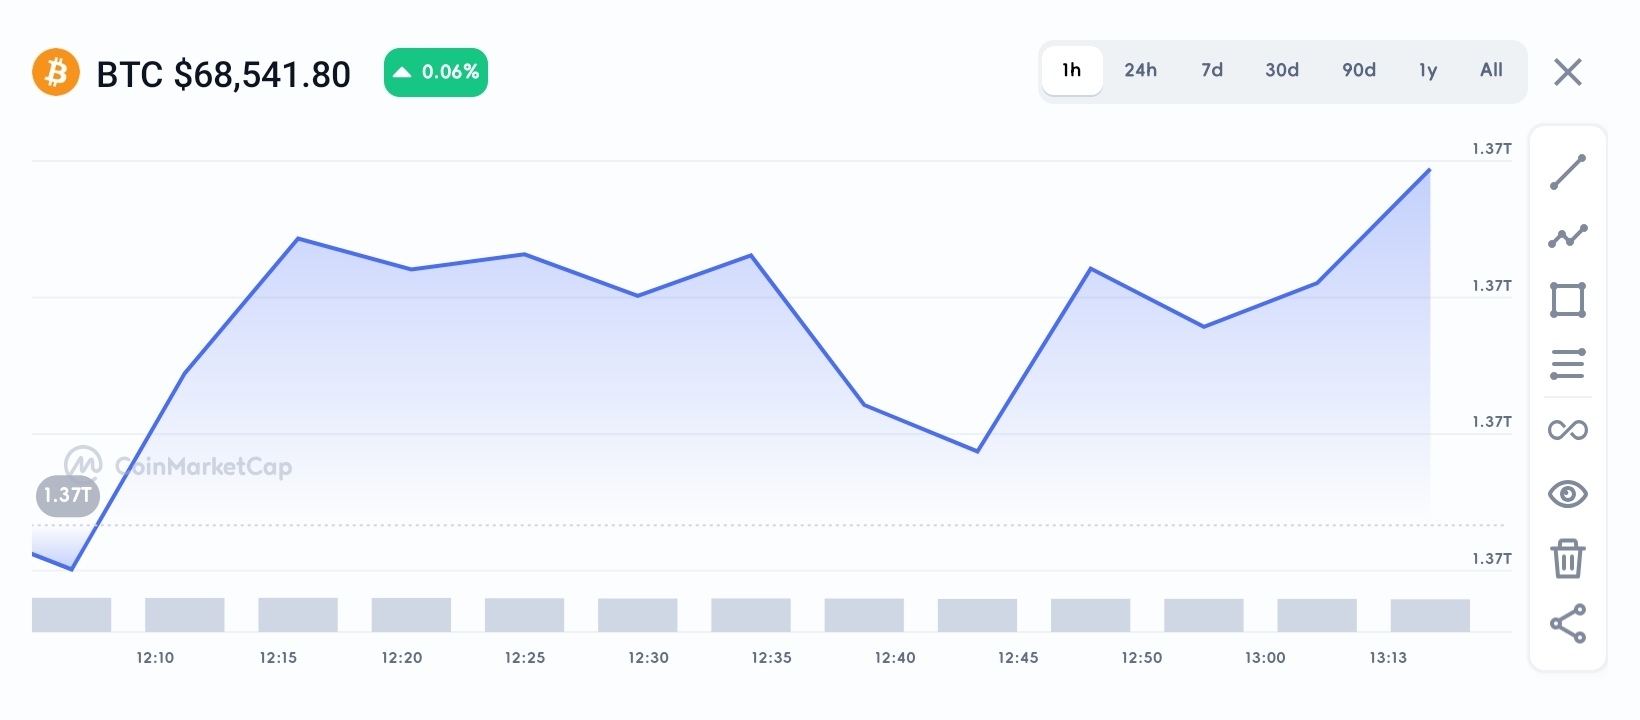Switch to the 1h timeframe tab
This screenshot has height=720, width=1640.
point(1072,70)
